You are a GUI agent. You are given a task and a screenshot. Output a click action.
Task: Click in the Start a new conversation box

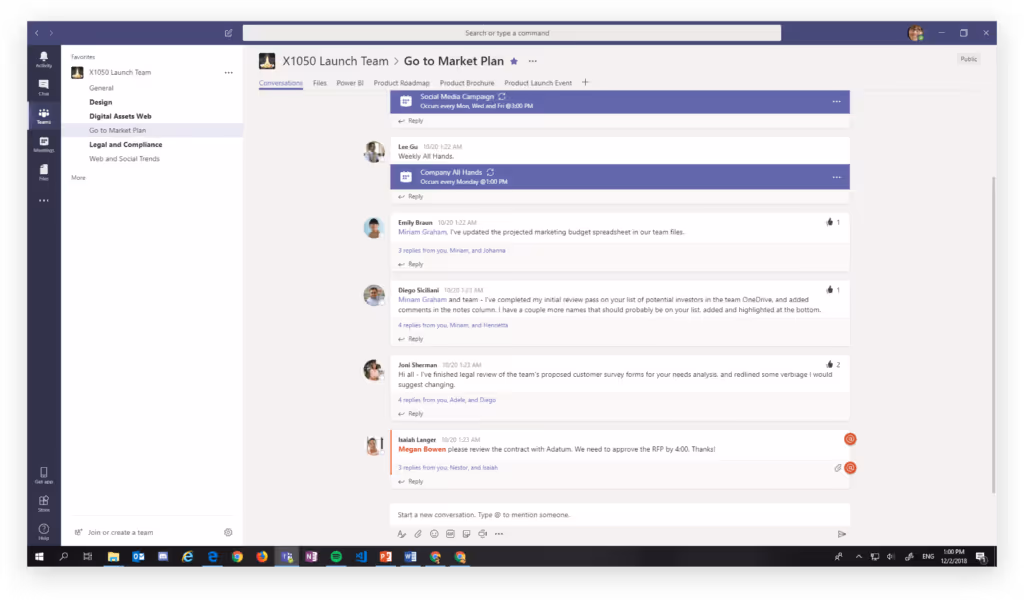620,515
